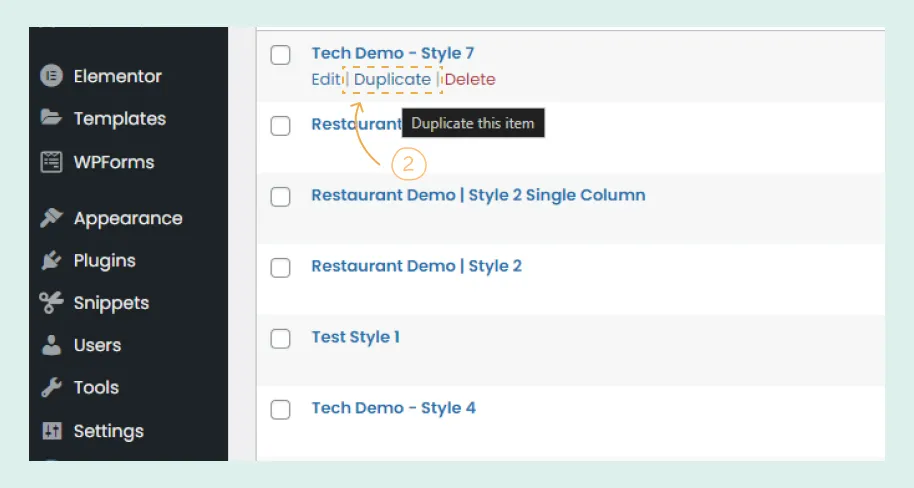Open the Test Style 1 item
Viewport: 914px width, 488px height.
(x=356, y=337)
